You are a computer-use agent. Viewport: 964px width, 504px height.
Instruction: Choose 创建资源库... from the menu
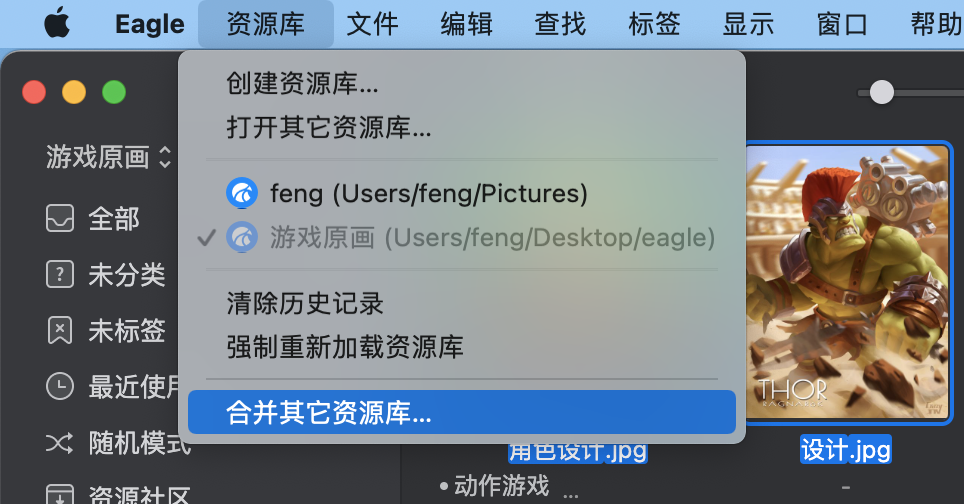(302, 84)
